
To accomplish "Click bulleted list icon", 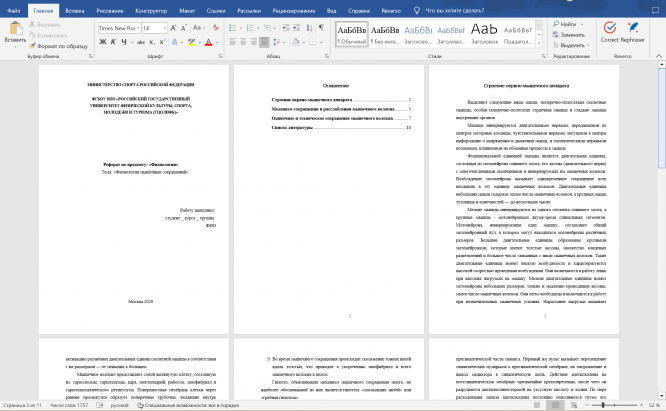I will click(232, 28).
